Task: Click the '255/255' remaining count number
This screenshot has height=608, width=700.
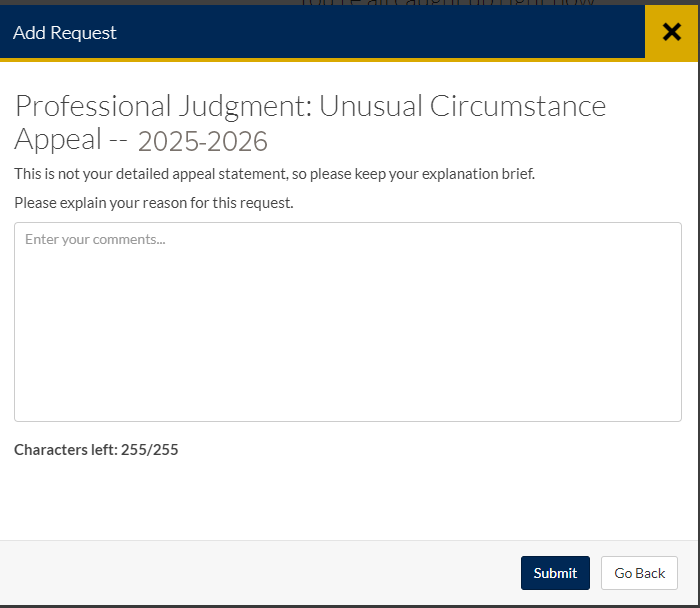Action: (150, 450)
